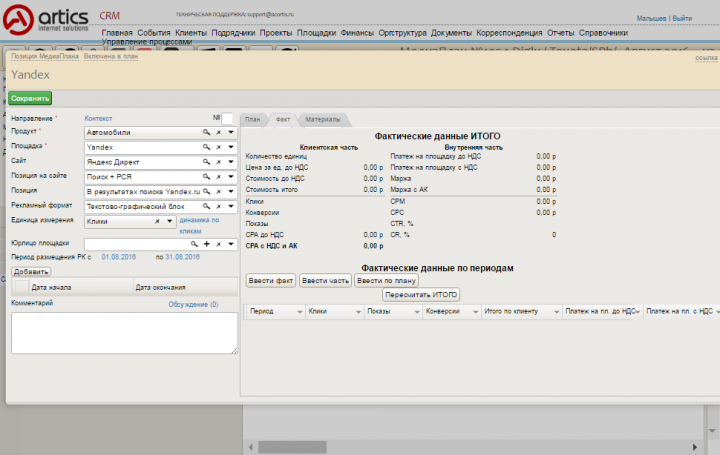Open the Клиенты menu

pyautogui.click(x=191, y=33)
